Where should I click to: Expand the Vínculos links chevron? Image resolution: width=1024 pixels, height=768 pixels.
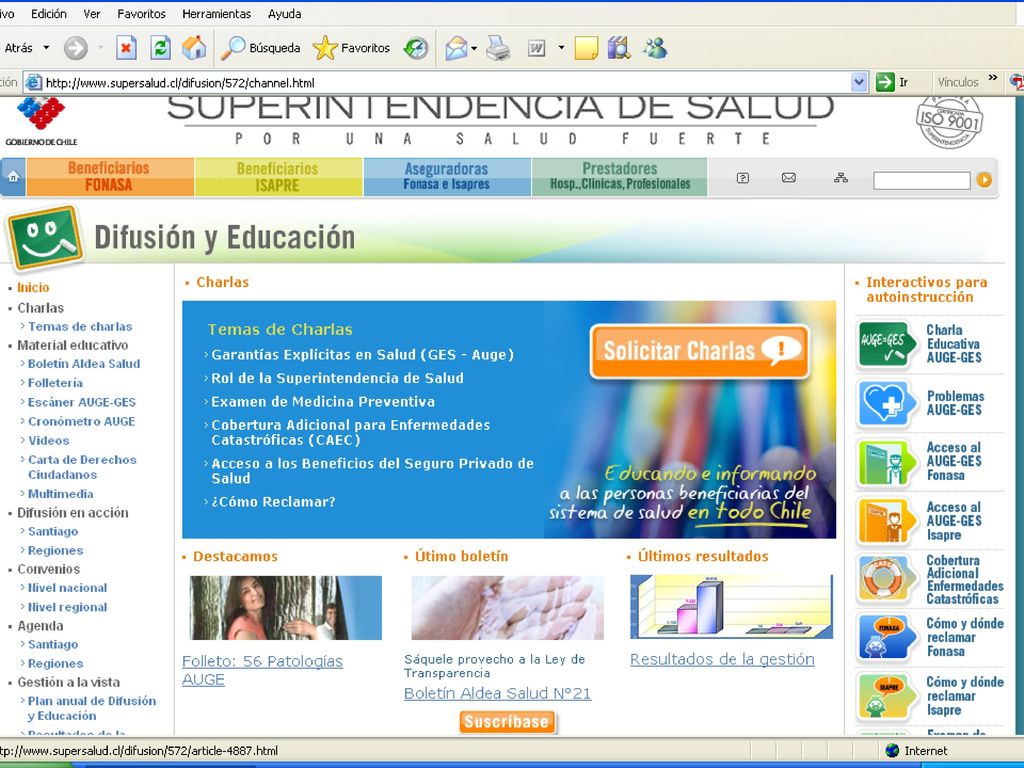tap(993, 78)
